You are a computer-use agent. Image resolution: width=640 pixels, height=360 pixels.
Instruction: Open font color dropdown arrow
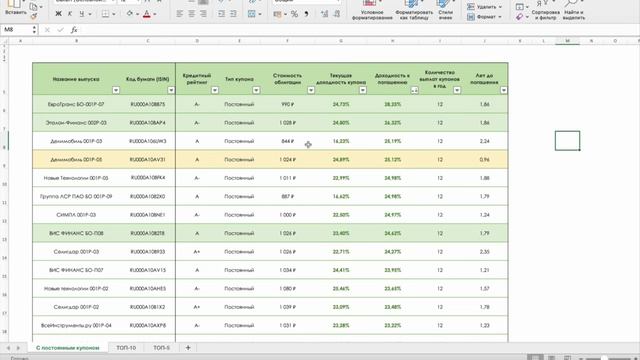pos(155,14)
